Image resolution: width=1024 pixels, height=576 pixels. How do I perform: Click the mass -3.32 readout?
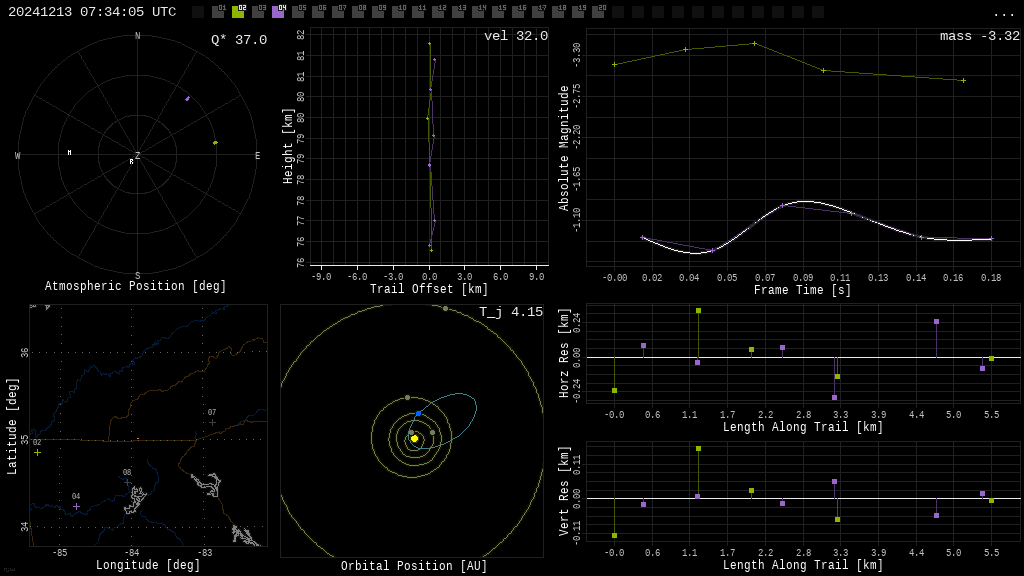980,36
